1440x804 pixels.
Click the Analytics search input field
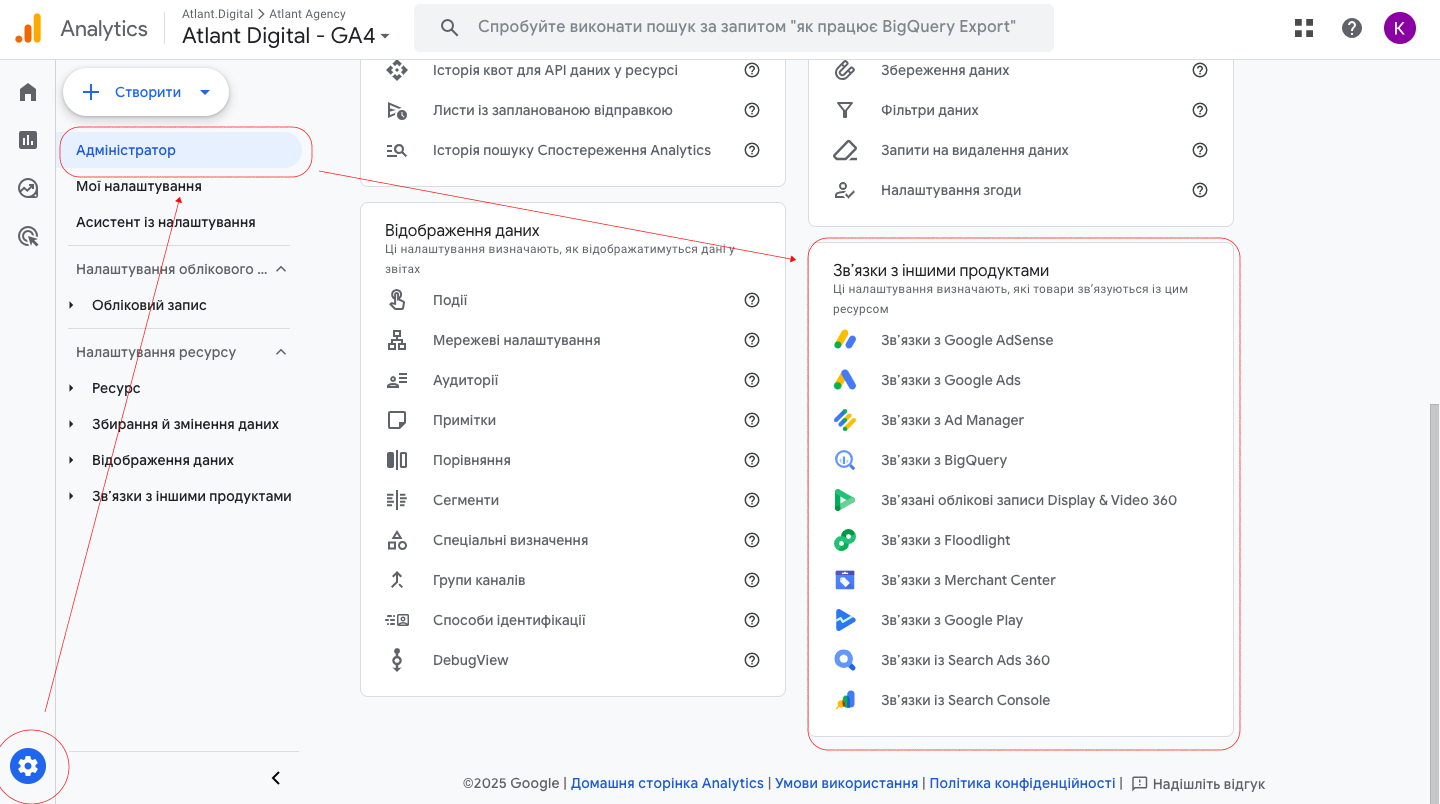coord(746,27)
